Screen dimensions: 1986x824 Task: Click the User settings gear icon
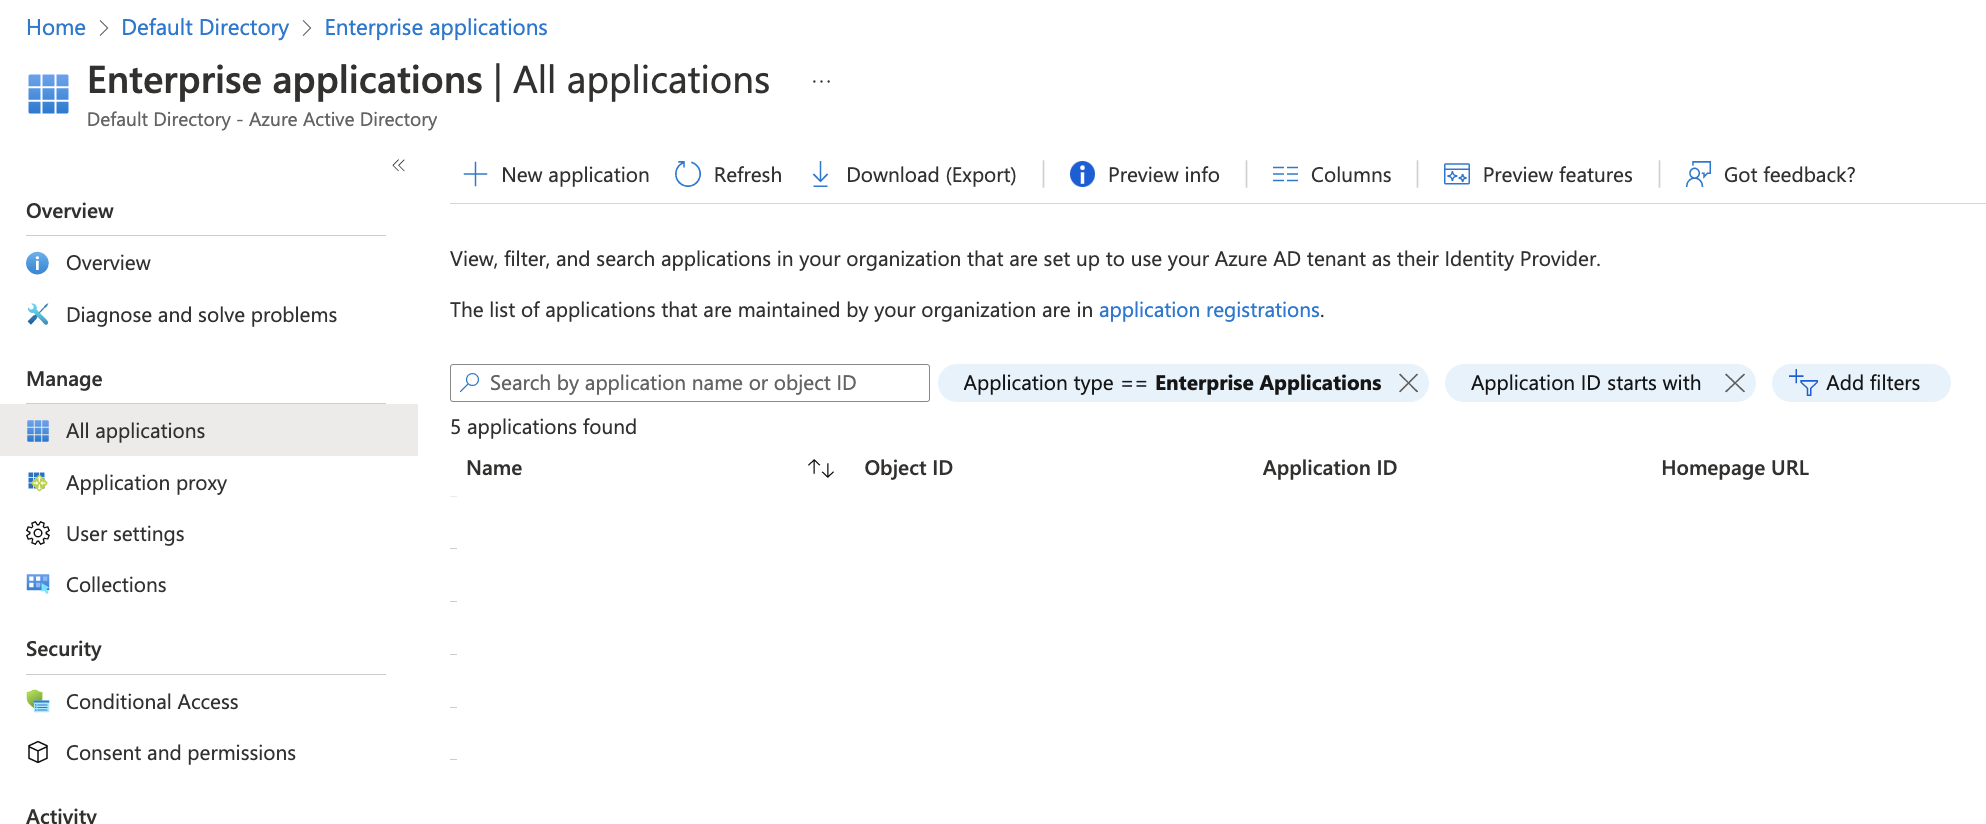click(38, 534)
